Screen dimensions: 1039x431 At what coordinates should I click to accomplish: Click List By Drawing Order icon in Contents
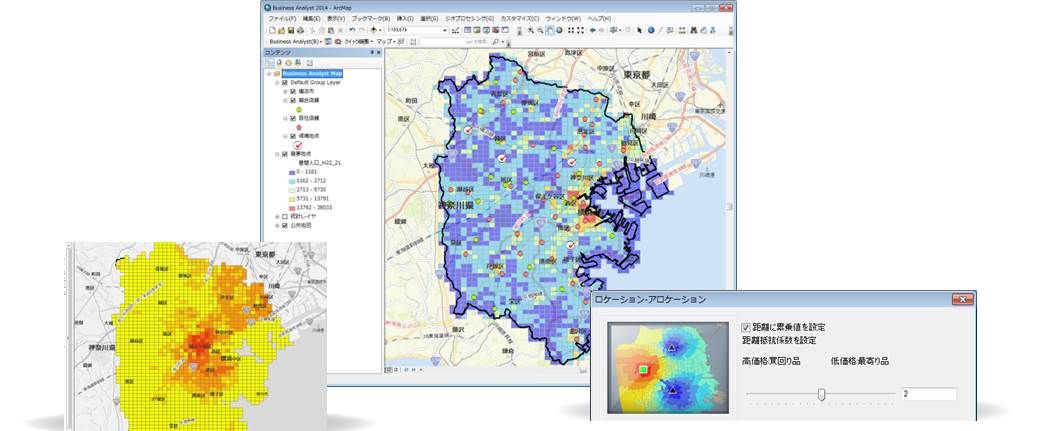point(270,62)
